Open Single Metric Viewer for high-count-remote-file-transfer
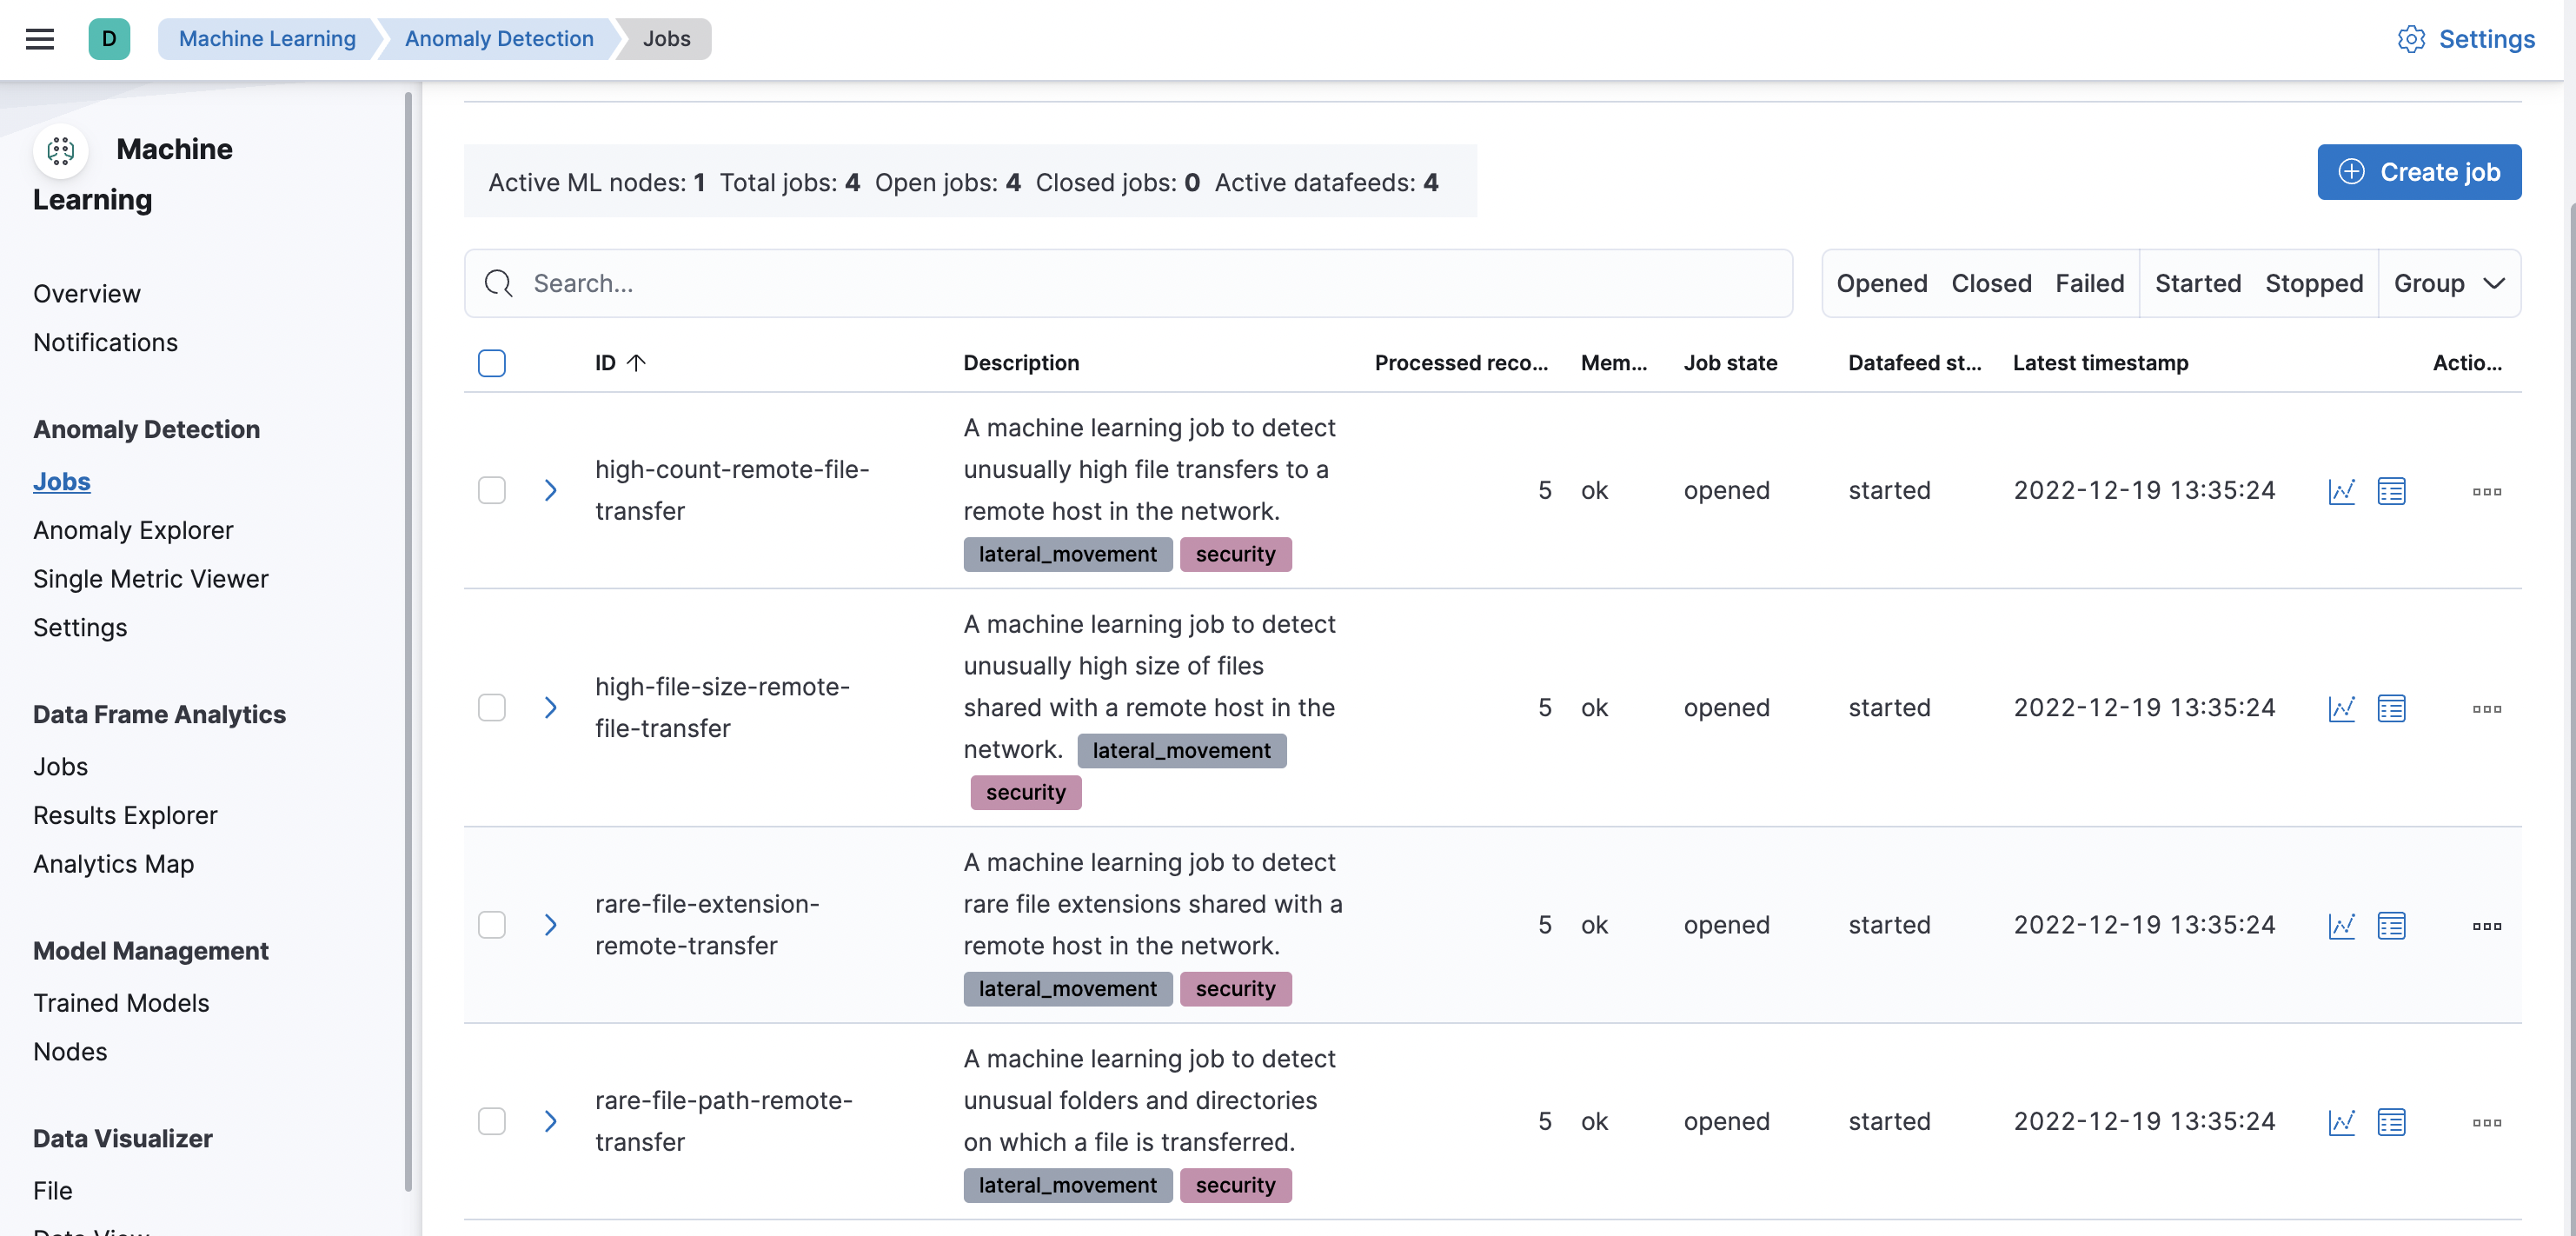Screen dimensions: 2576x1236 click(2341, 491)
